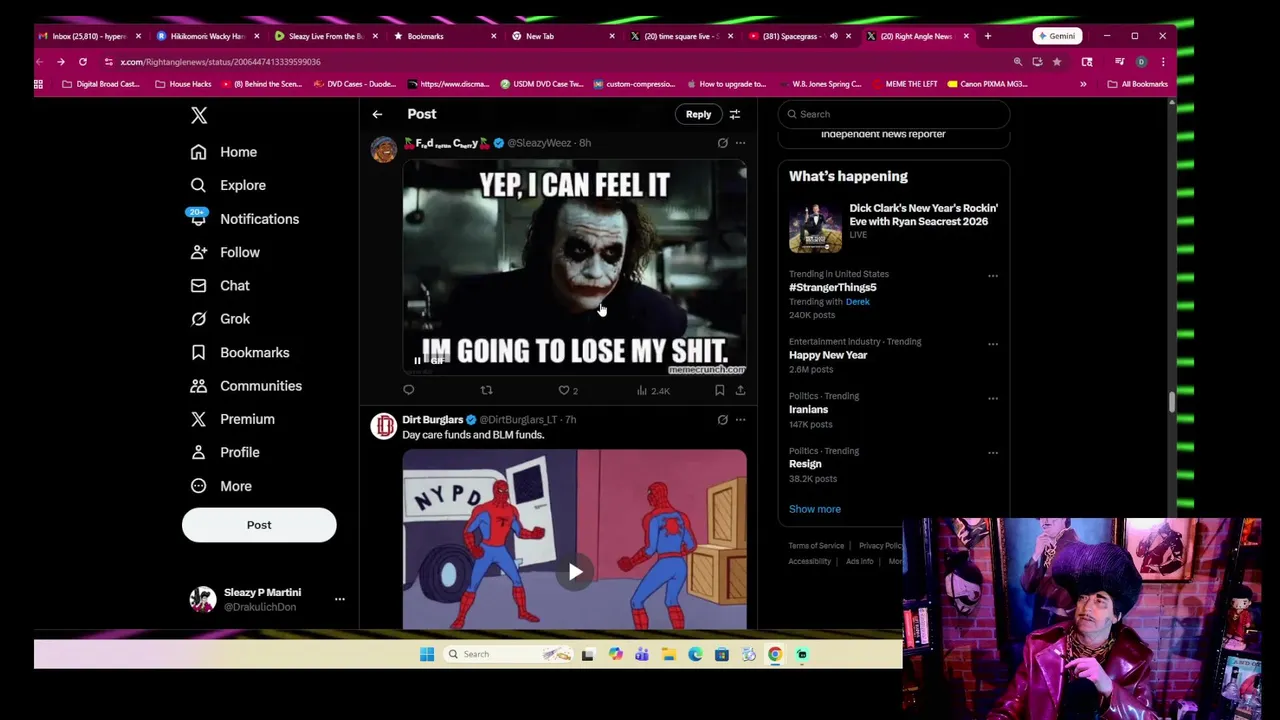Open reply sorting filter icon beside Reply

(x=735, y=114)
